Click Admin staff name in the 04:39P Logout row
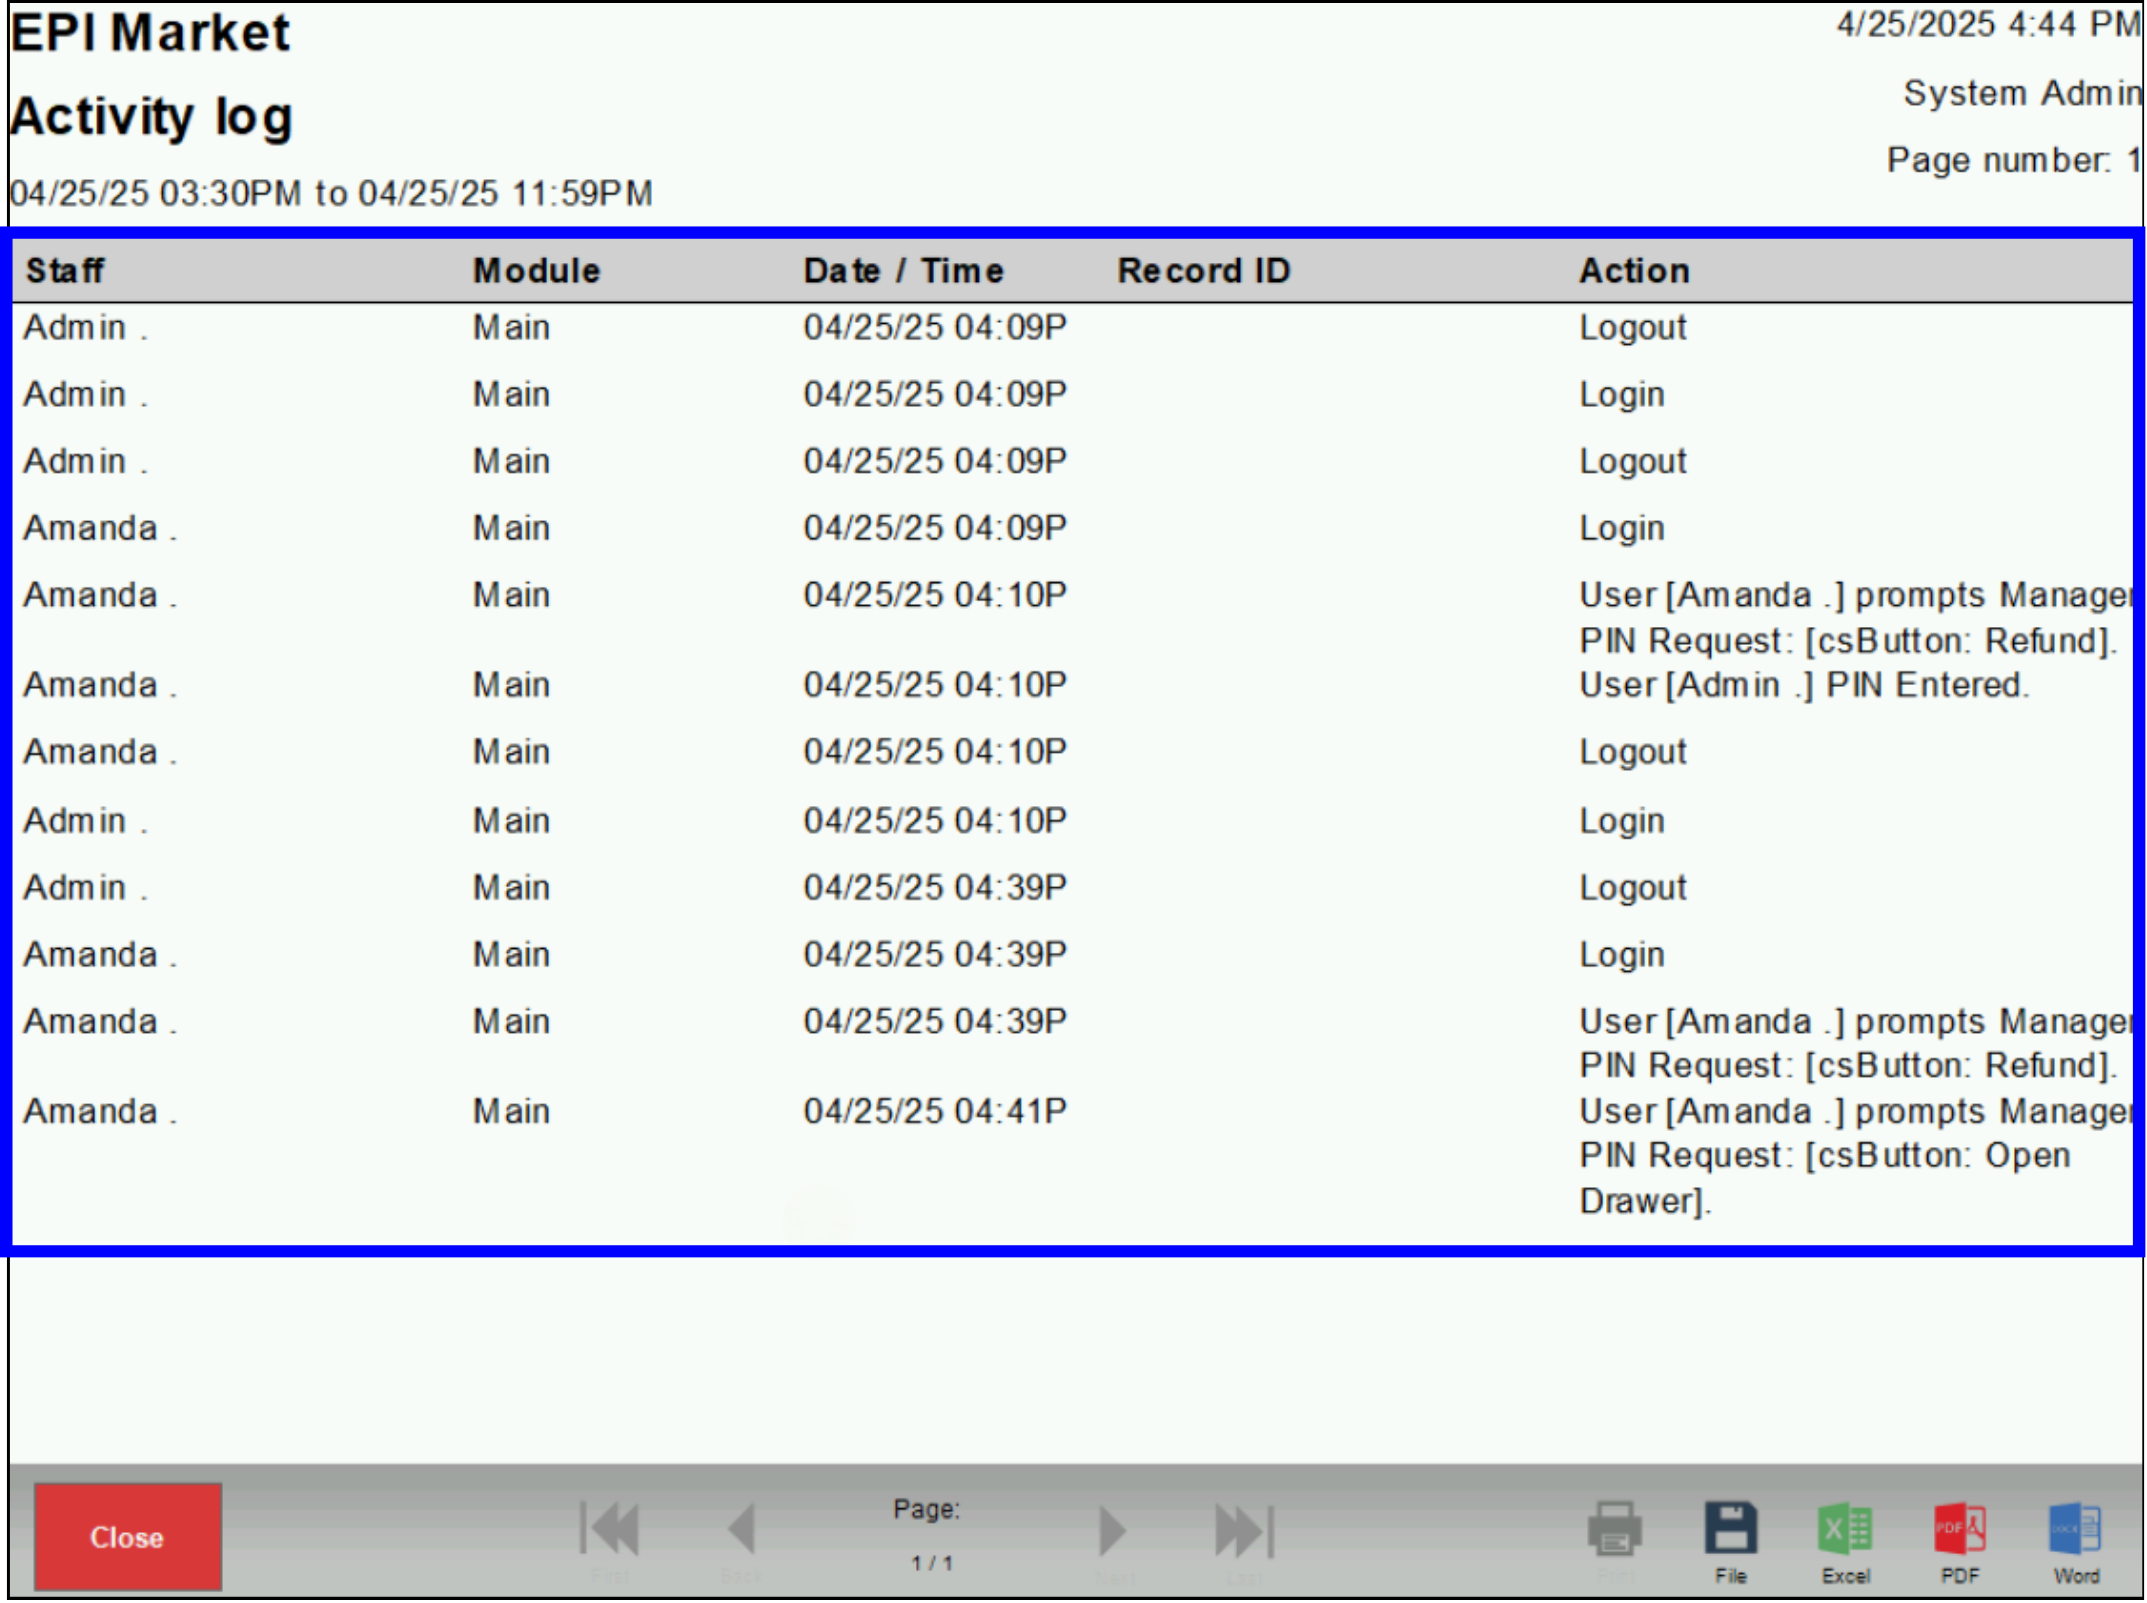2147x1603 pixels. click(85, 888)
